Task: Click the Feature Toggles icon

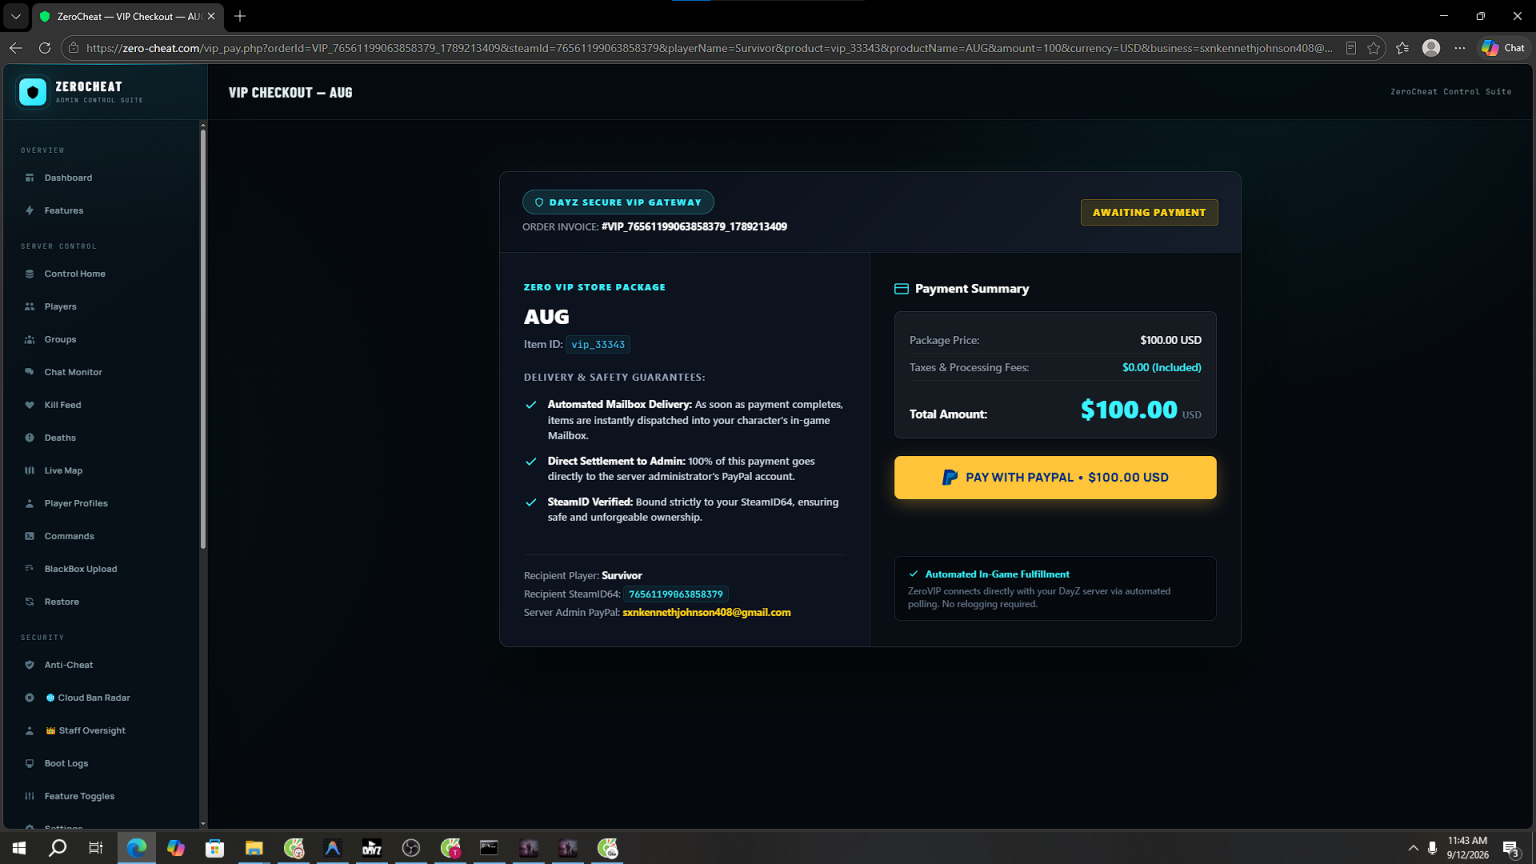Action: [x=29, y=797]
